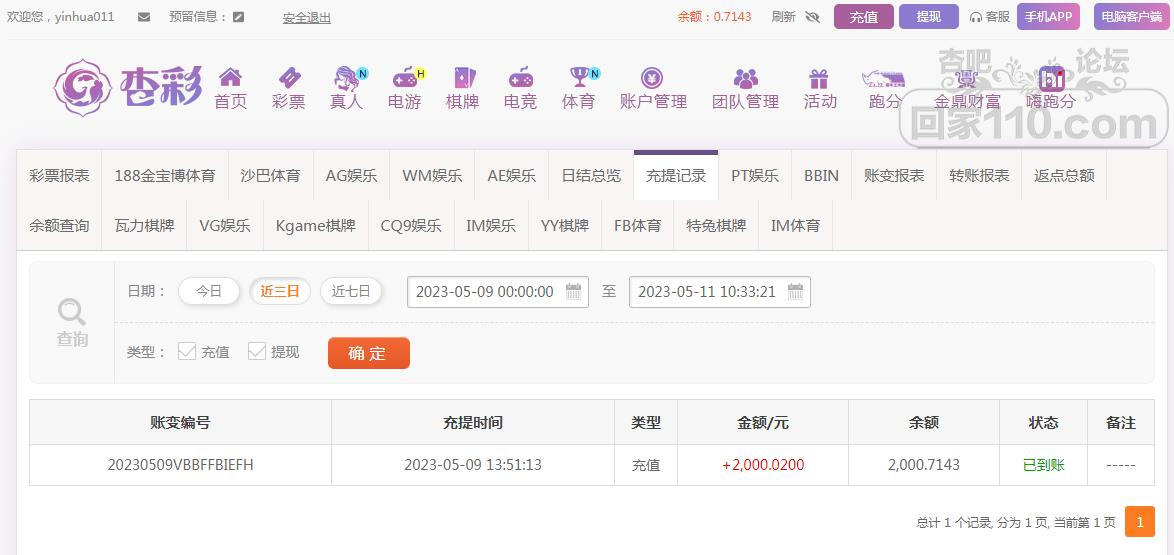Open the 体育 trophy icon
The height and width of the screenshot is (555, 1174).
pos(579,78)
